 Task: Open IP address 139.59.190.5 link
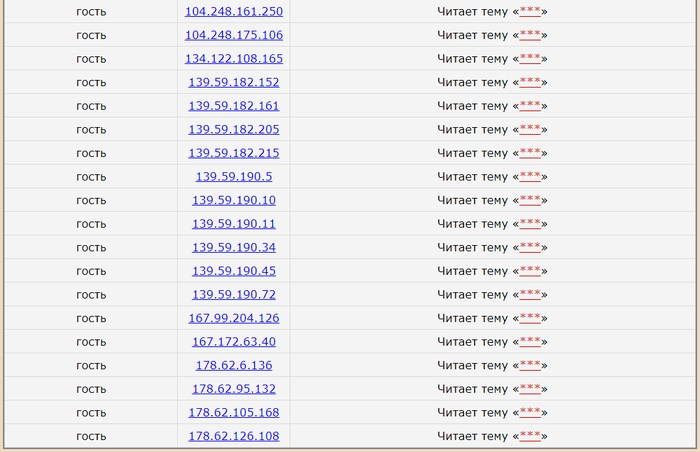click(x=234, y=177)
